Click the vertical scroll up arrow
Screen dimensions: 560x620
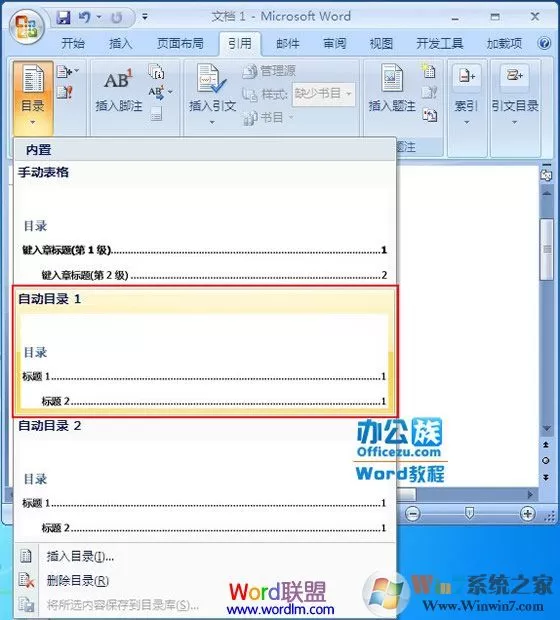coord(547,193)
